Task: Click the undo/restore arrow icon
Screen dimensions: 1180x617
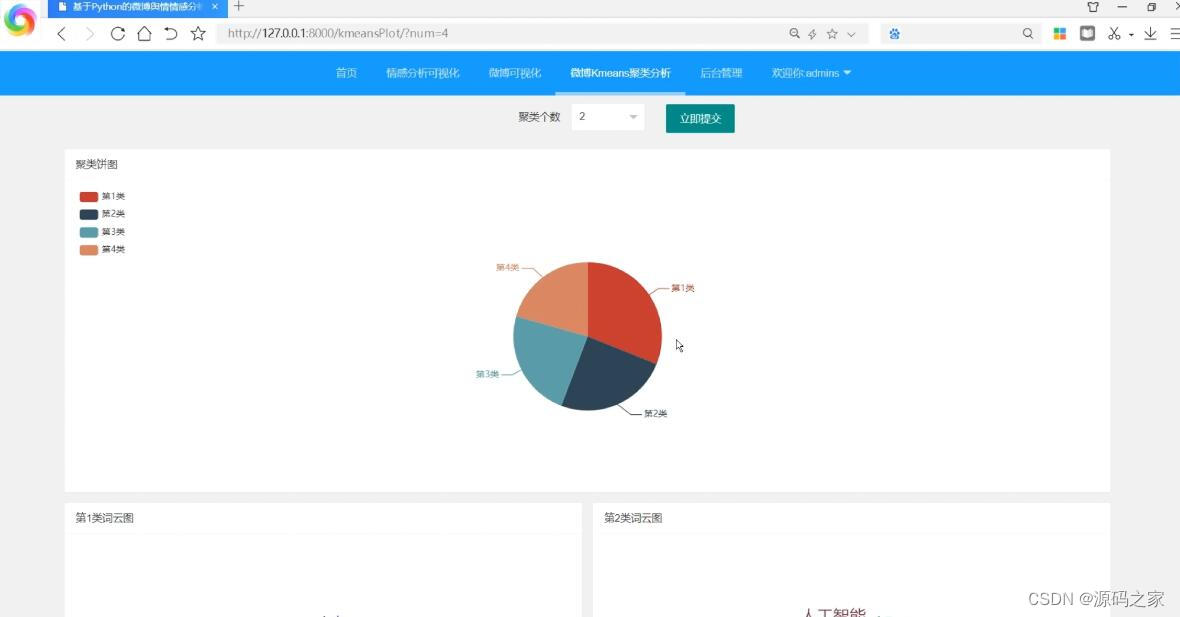Action: pos(171,34)
